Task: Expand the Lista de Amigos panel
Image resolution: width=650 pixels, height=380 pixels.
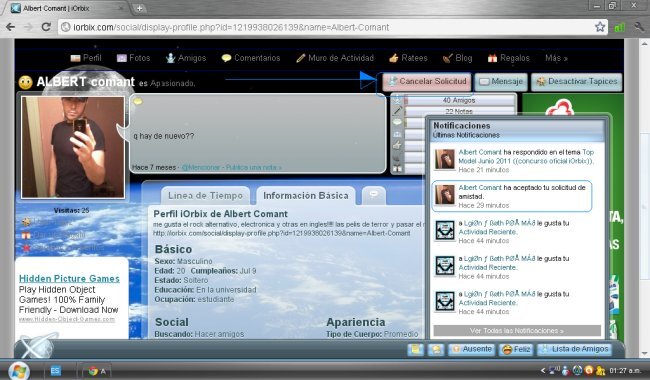Action: pos(575,349)
